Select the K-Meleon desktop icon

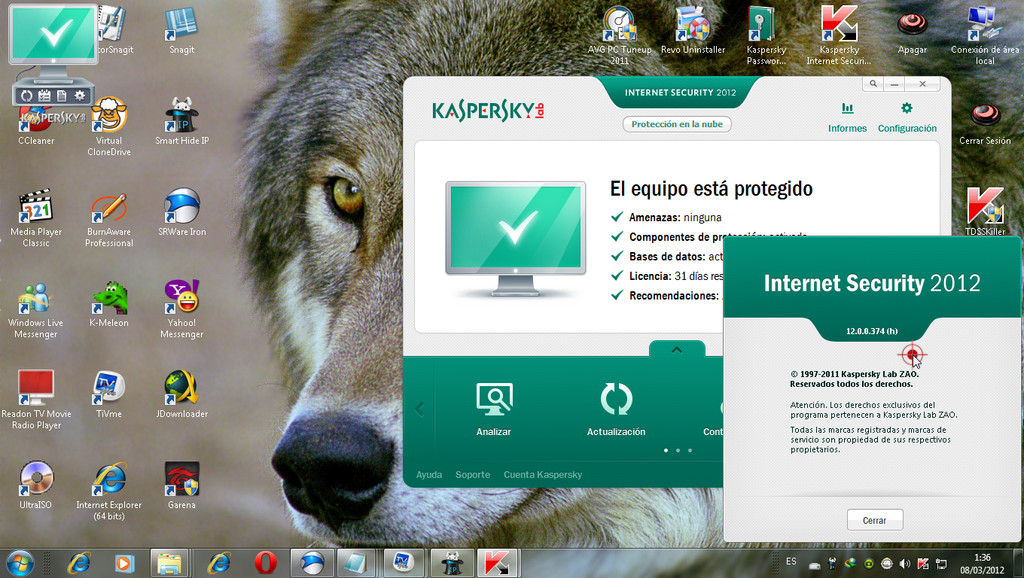(x=109, y=304)
